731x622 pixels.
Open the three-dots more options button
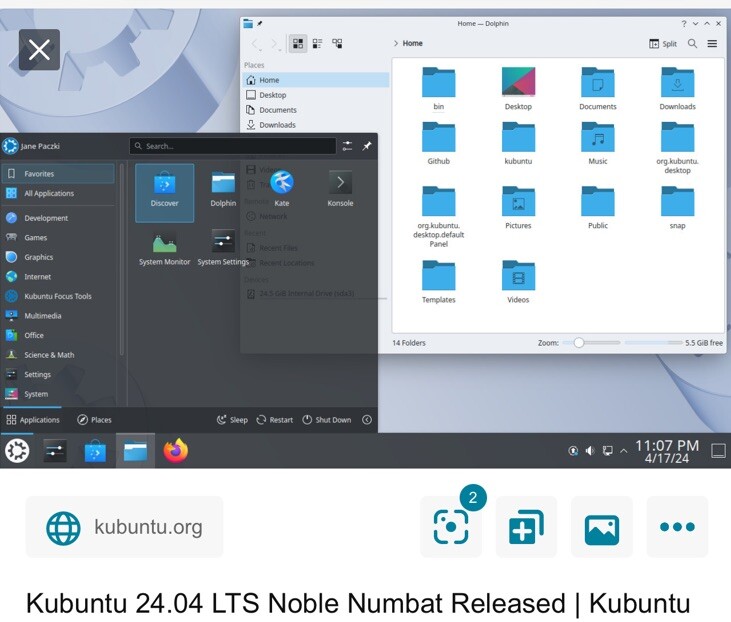(x=677, y=527)
